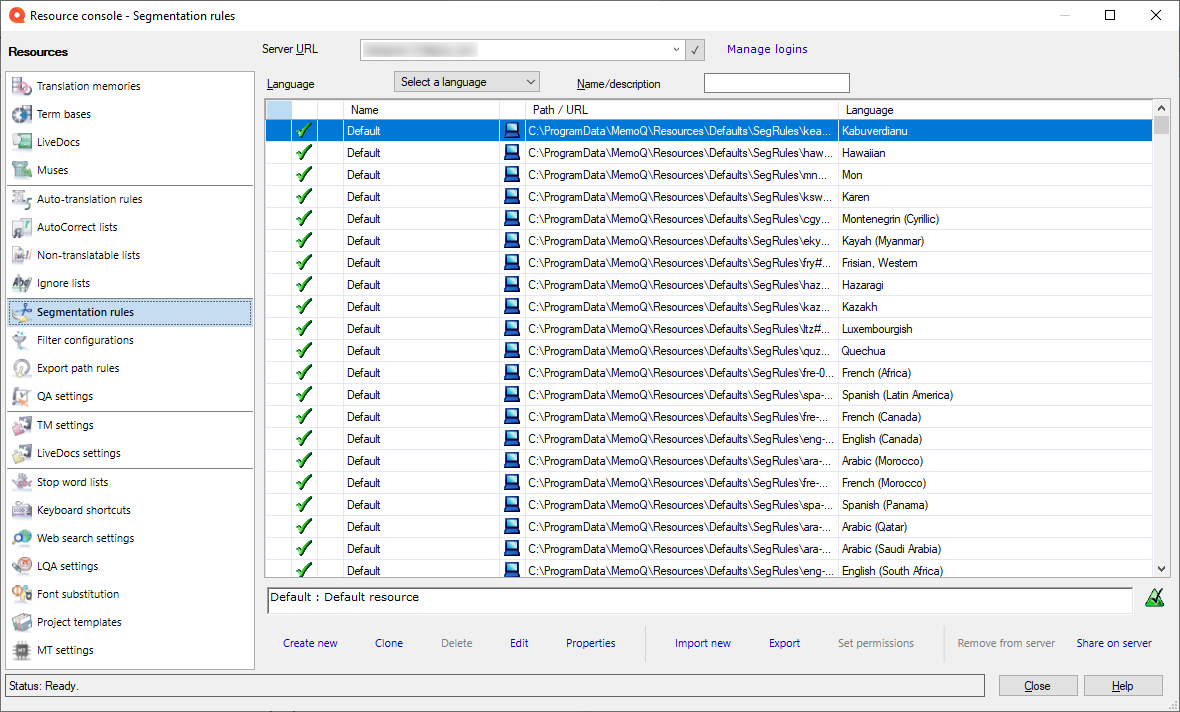Click the Name/description filter field

[x=776, y=84]
